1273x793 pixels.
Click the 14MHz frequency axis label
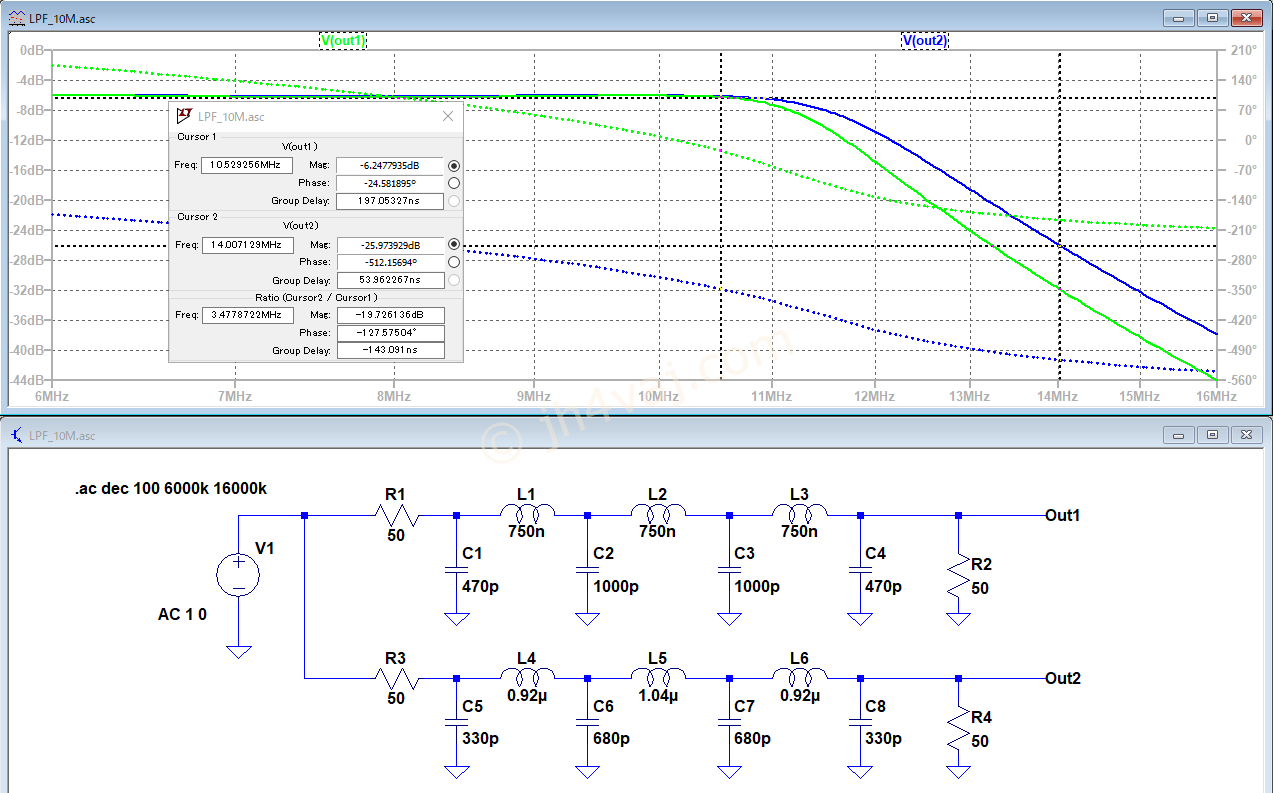1058,397
